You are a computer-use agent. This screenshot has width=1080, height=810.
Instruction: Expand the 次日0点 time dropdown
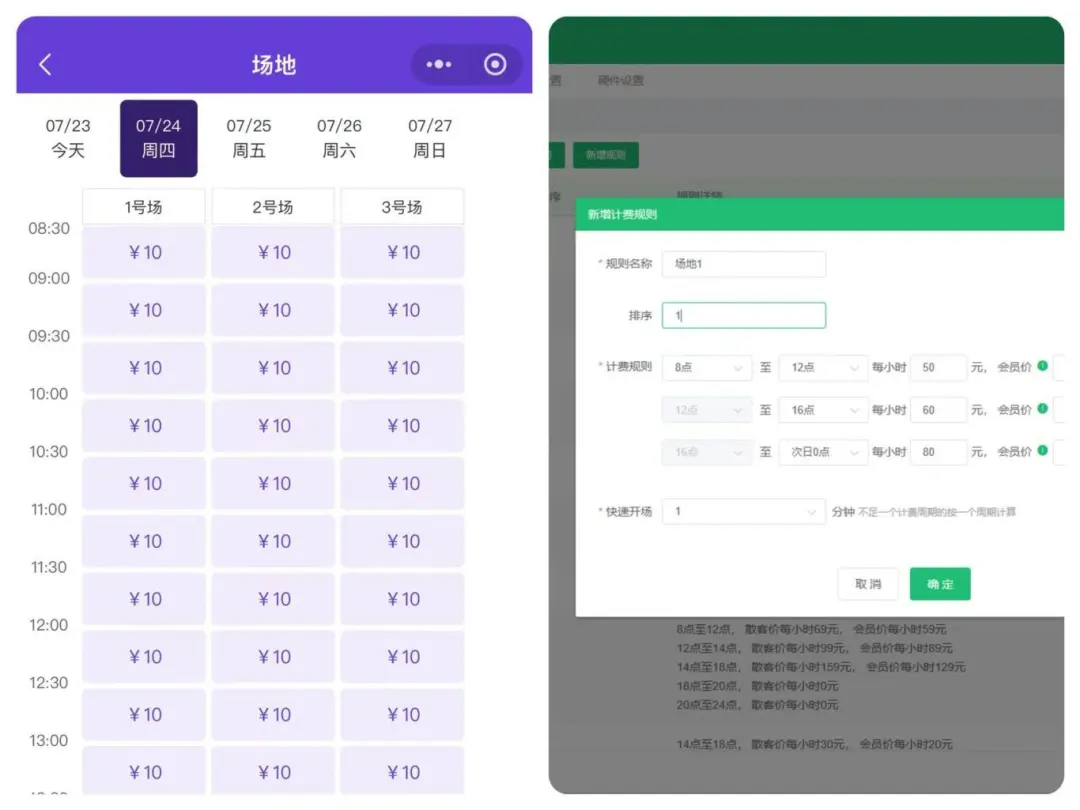822,452
